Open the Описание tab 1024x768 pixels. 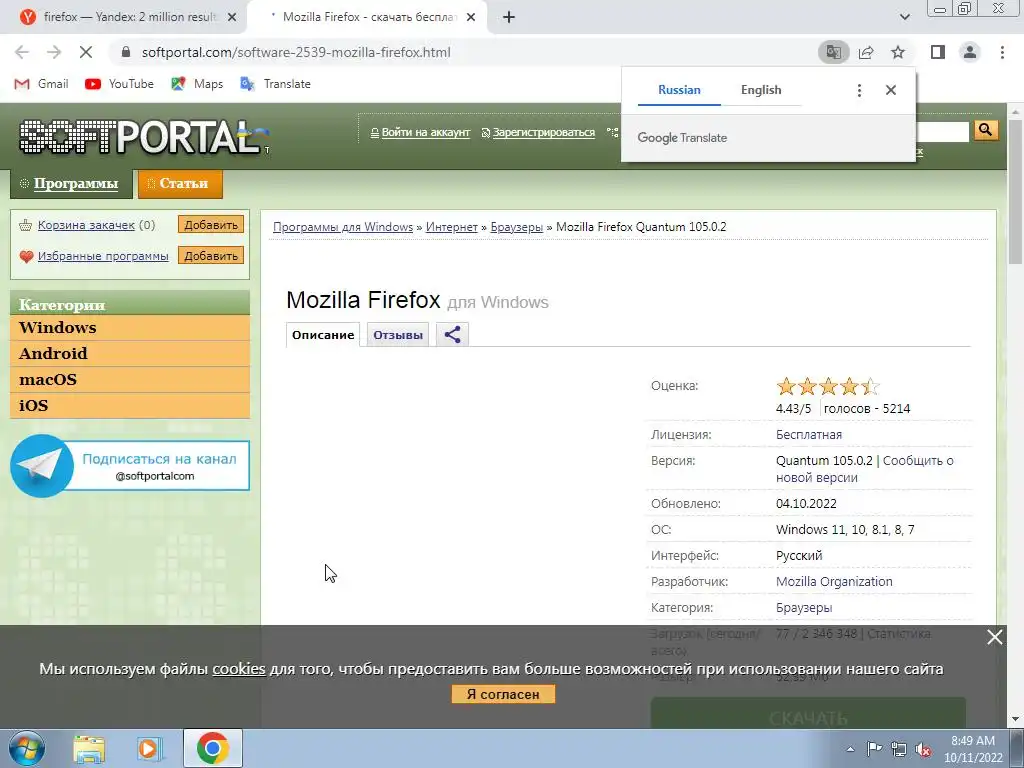coord(323,334)
